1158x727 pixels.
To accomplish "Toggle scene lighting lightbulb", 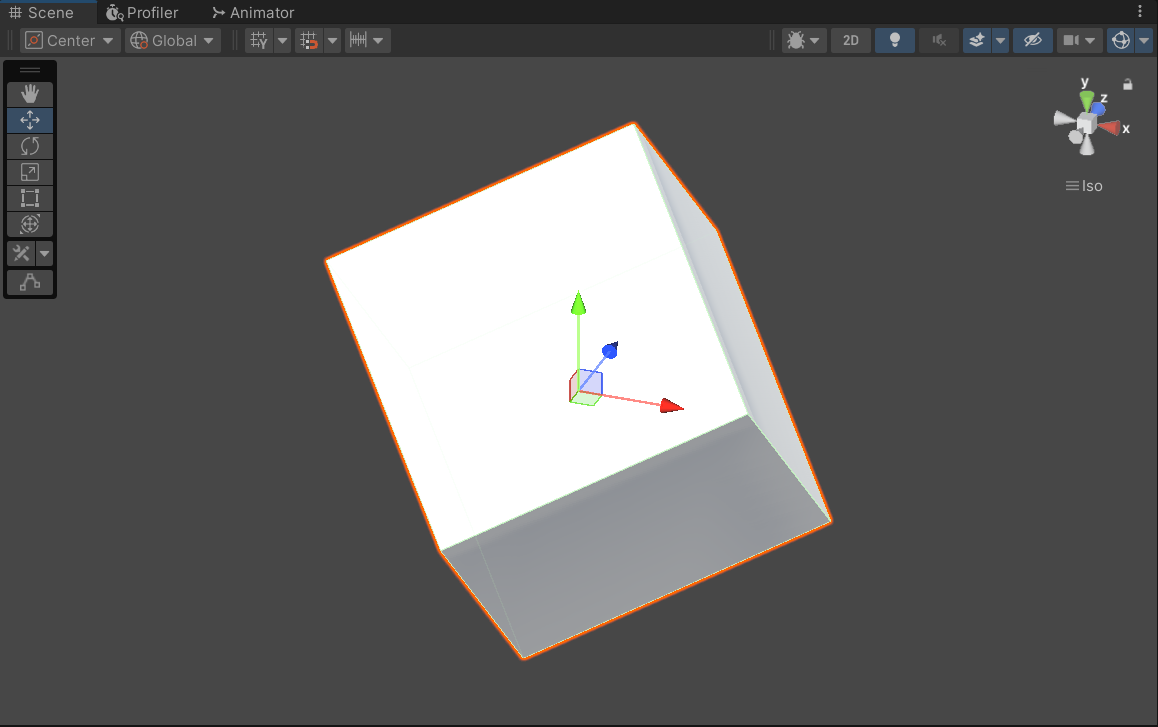I will pos(895,41).
